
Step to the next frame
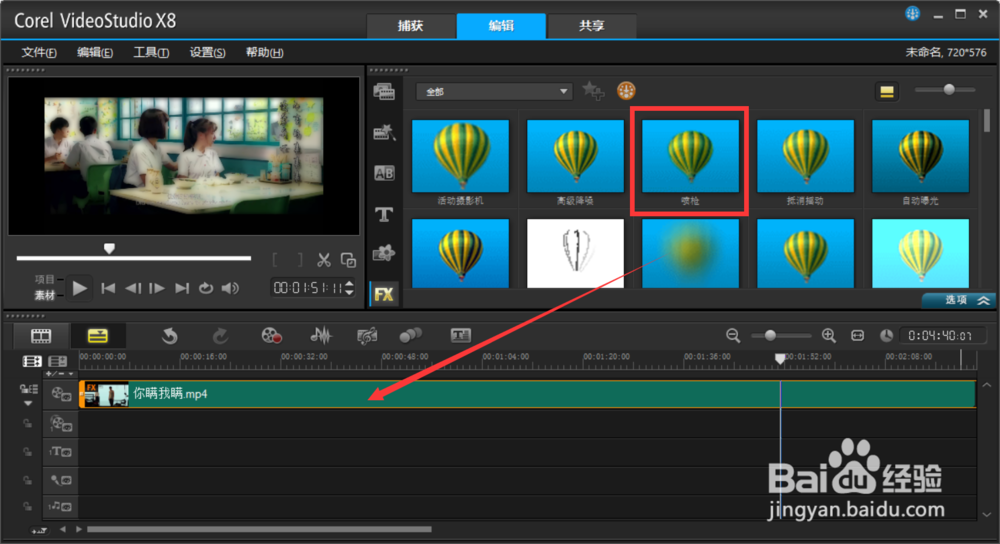click(157, 288)
